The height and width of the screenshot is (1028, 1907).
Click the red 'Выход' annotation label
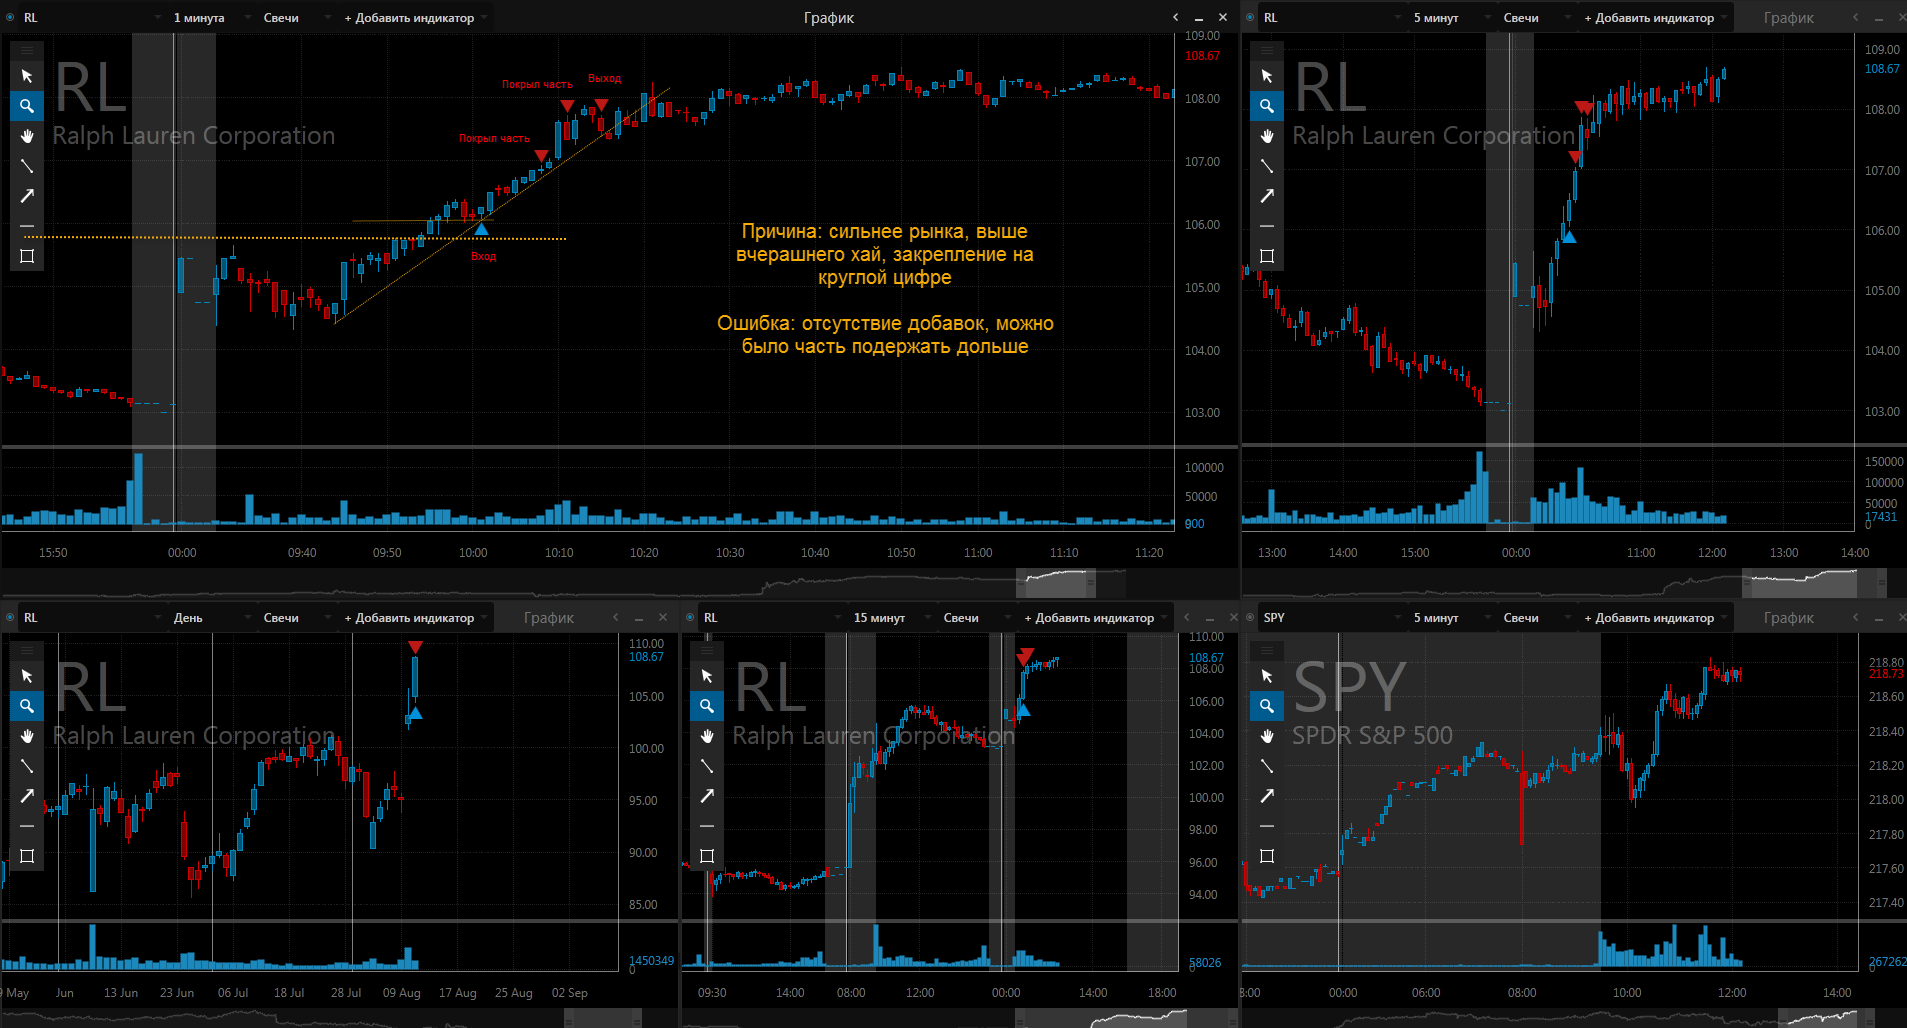coord(604,78)
